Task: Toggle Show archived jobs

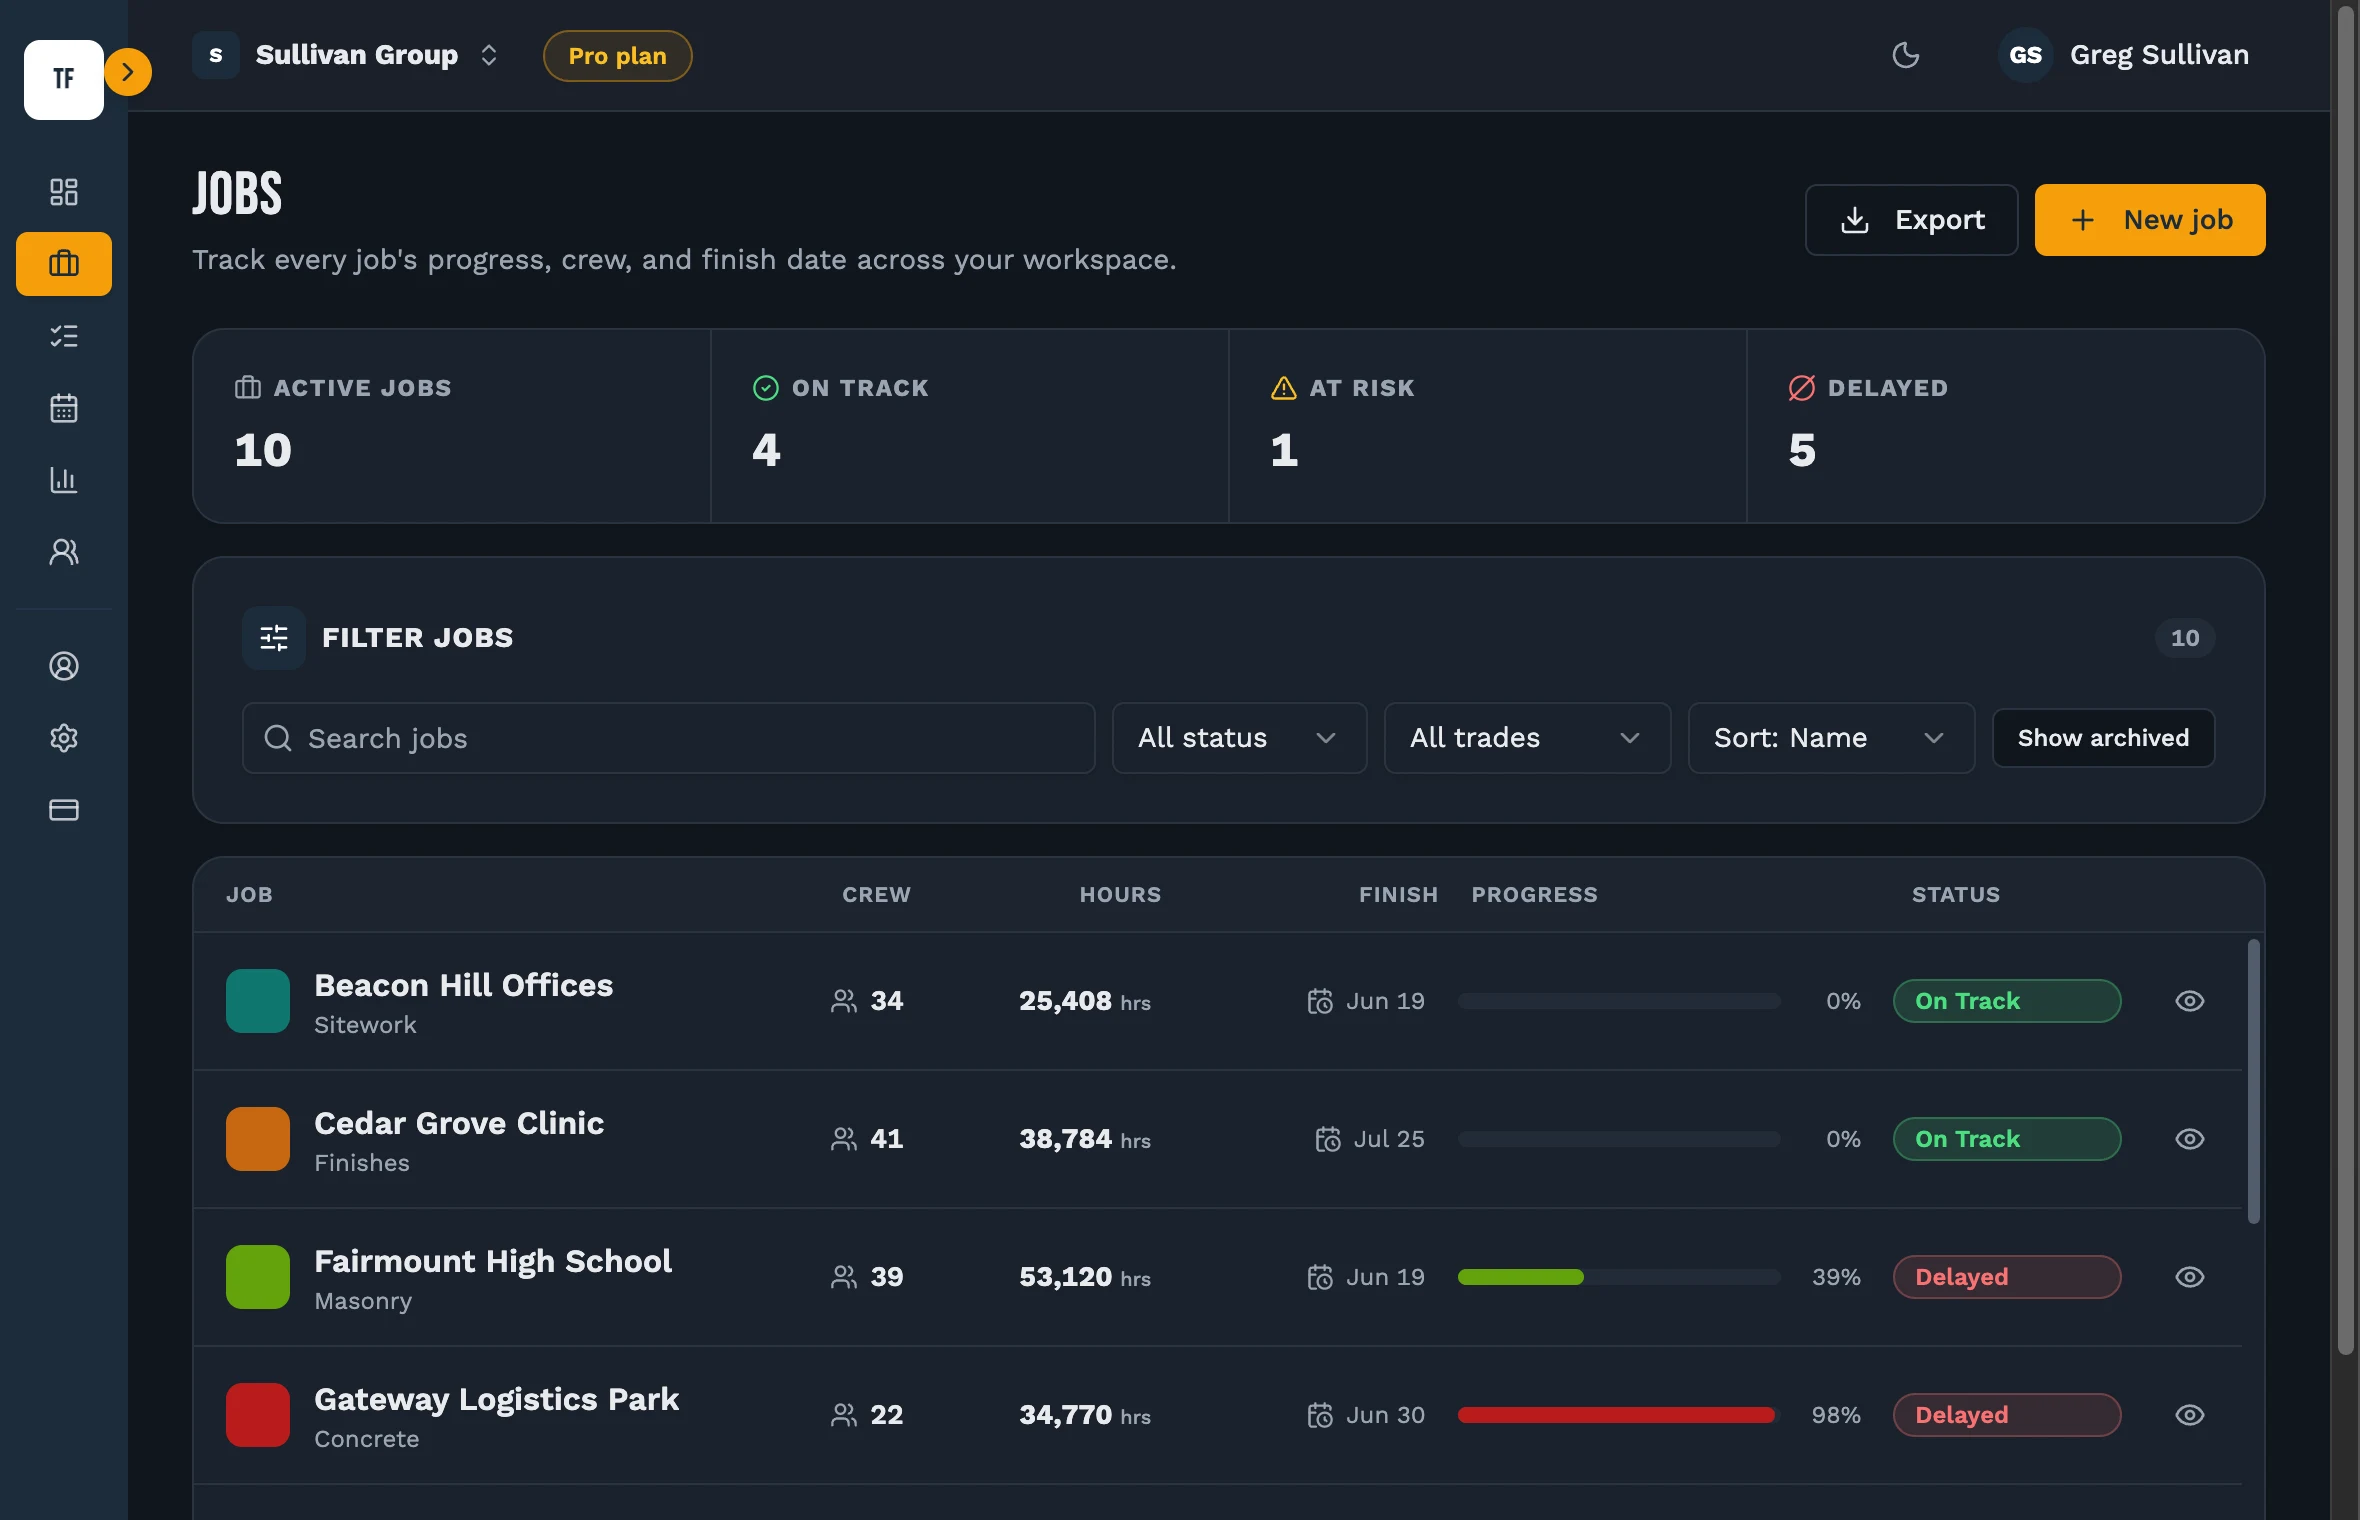Action: pos(2104,738)
